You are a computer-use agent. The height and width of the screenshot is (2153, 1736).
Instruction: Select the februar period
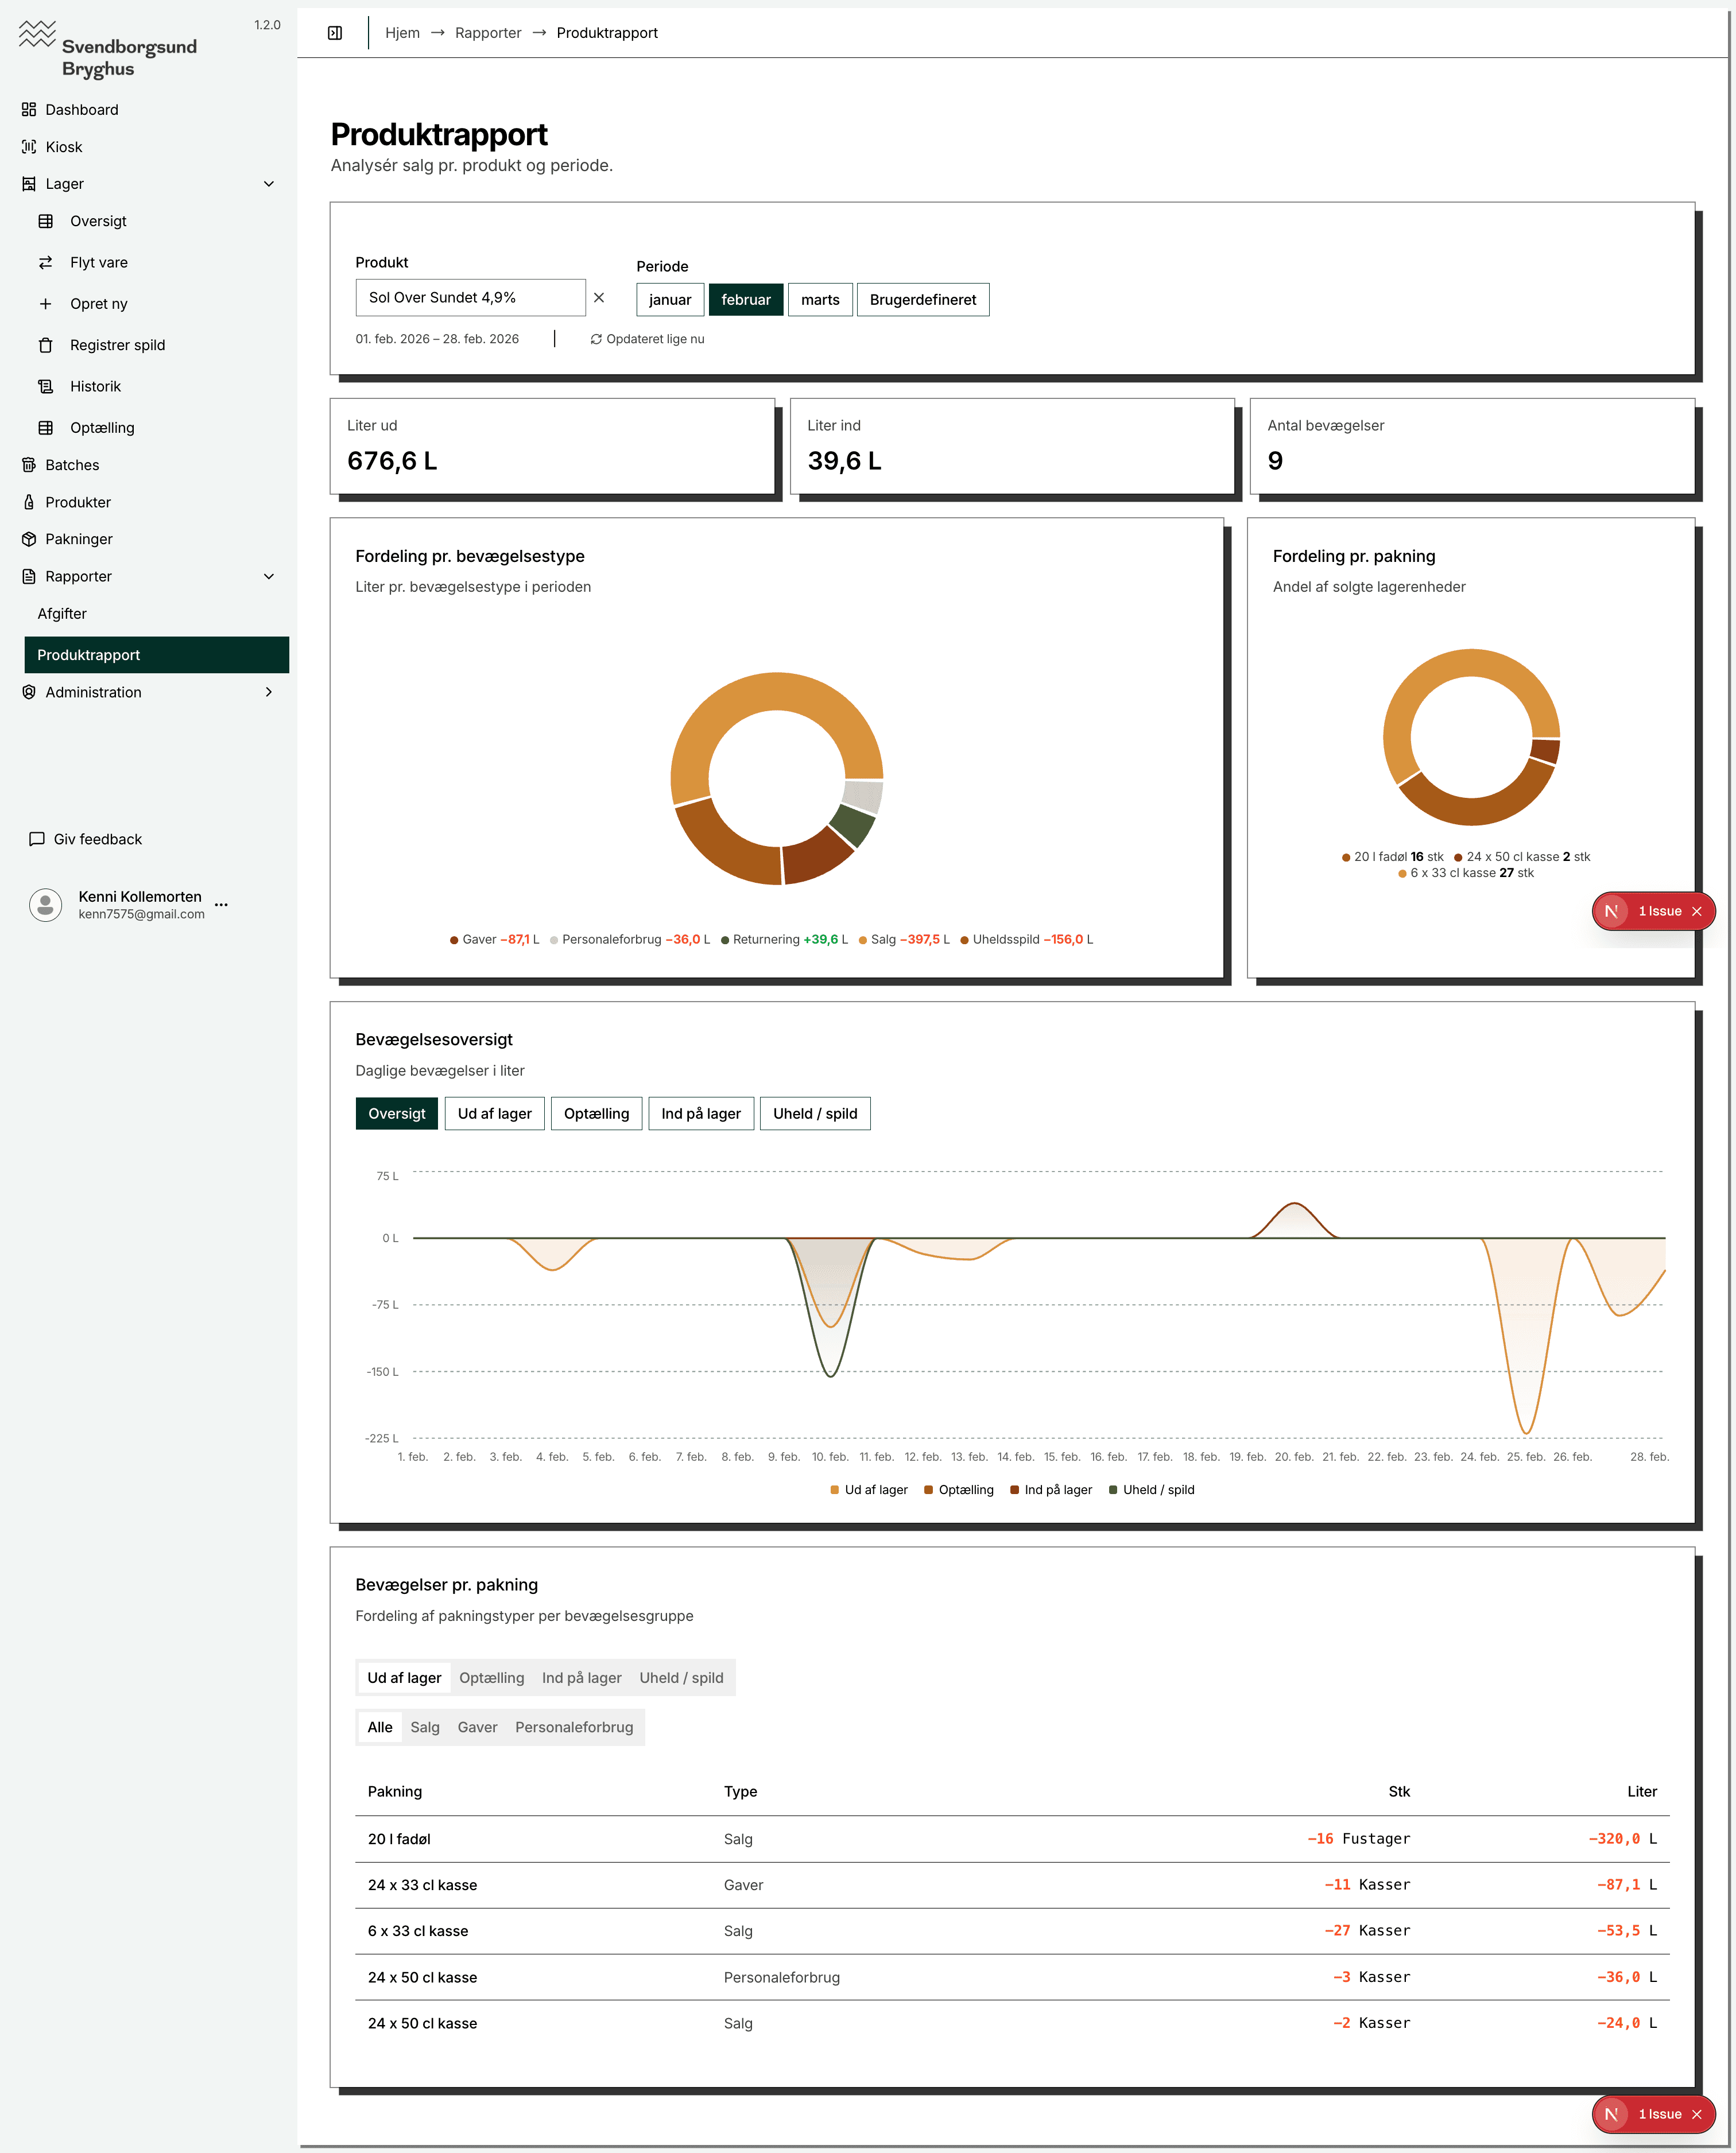(x=746, y=300)
